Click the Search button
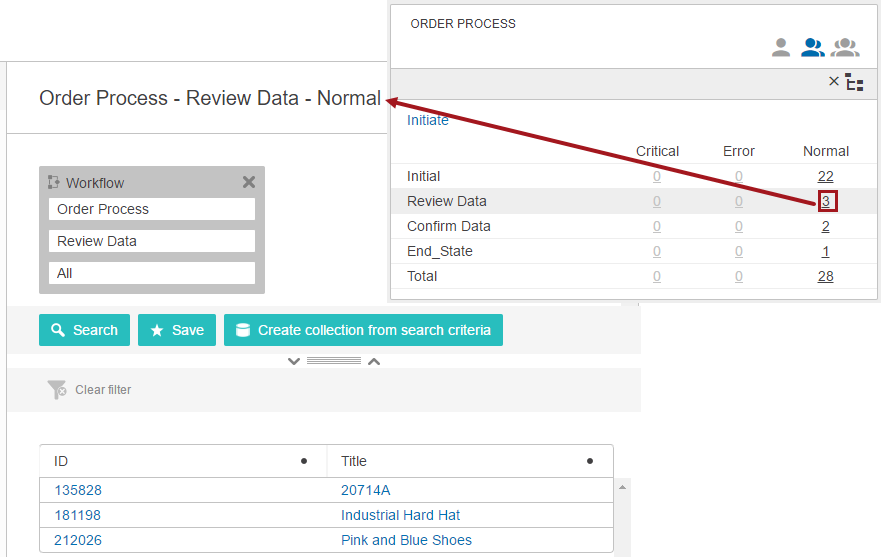Image resolution: width=881 pixels, height=557 pixels. pos(84,330)
